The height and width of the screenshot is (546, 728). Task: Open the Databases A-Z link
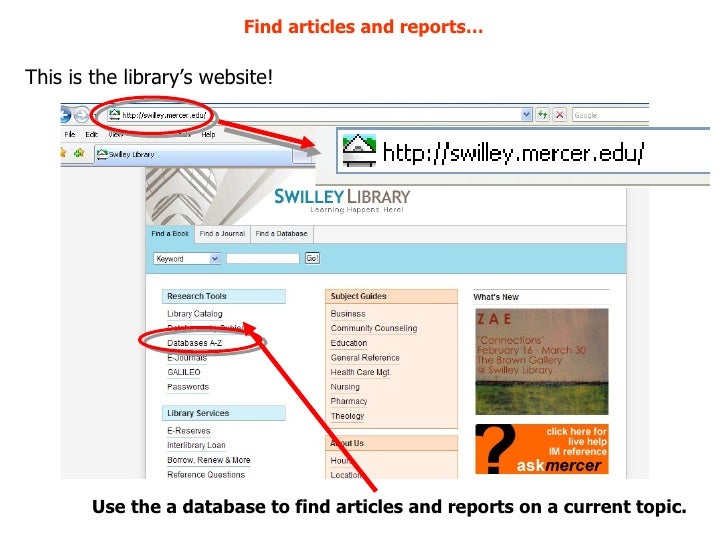pos(194,343)
